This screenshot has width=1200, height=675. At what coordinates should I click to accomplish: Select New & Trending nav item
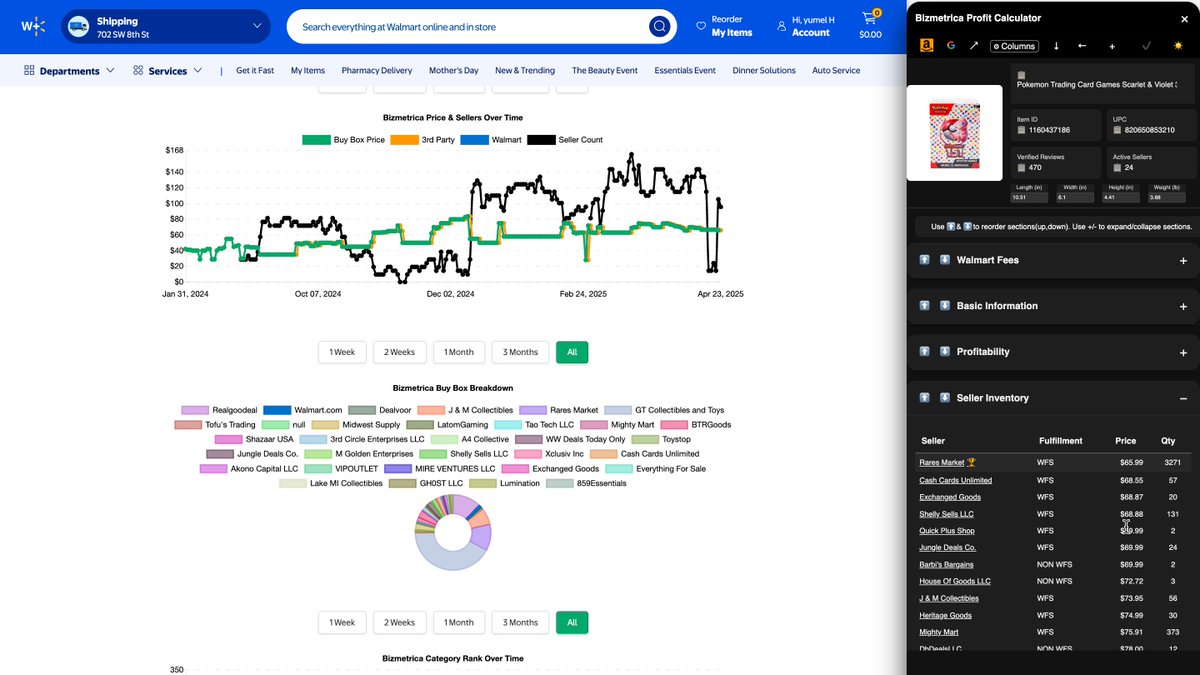pos(525,71)
